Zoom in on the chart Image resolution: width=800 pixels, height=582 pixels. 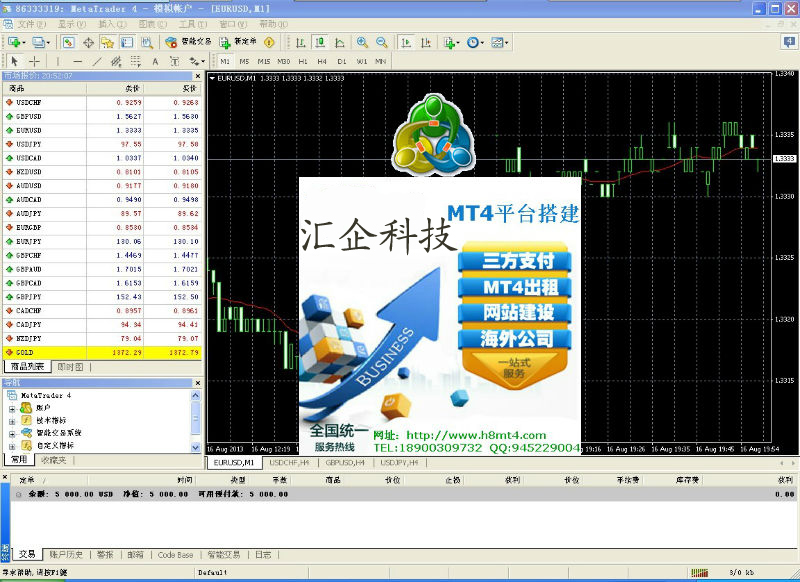click(362, 42)
